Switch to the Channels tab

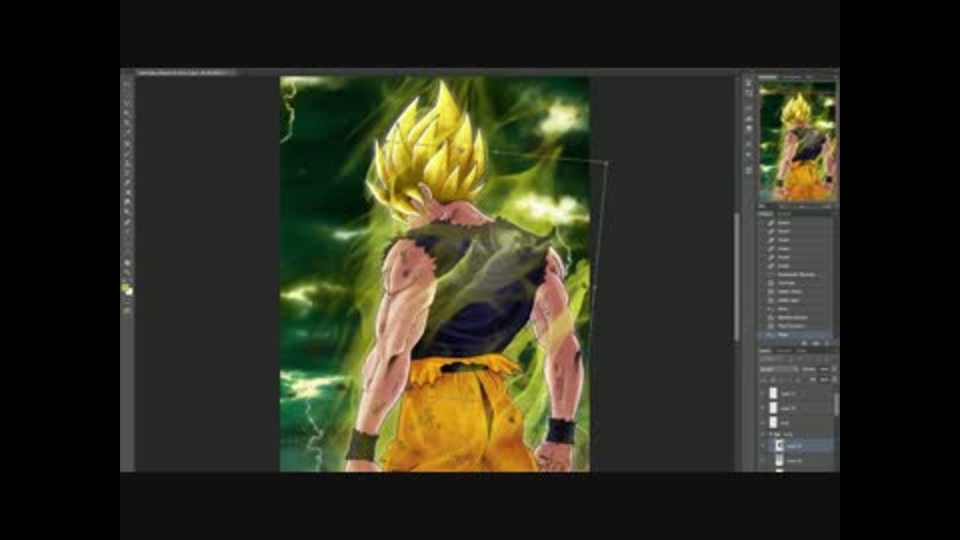click(783, 351)
